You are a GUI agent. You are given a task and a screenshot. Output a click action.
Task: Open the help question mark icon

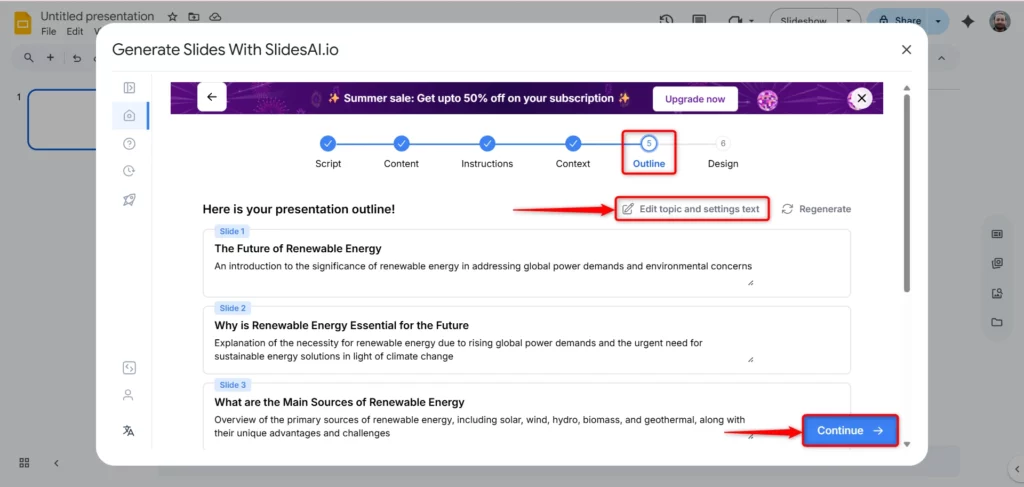pyautogui.click(x=129, y=143)
